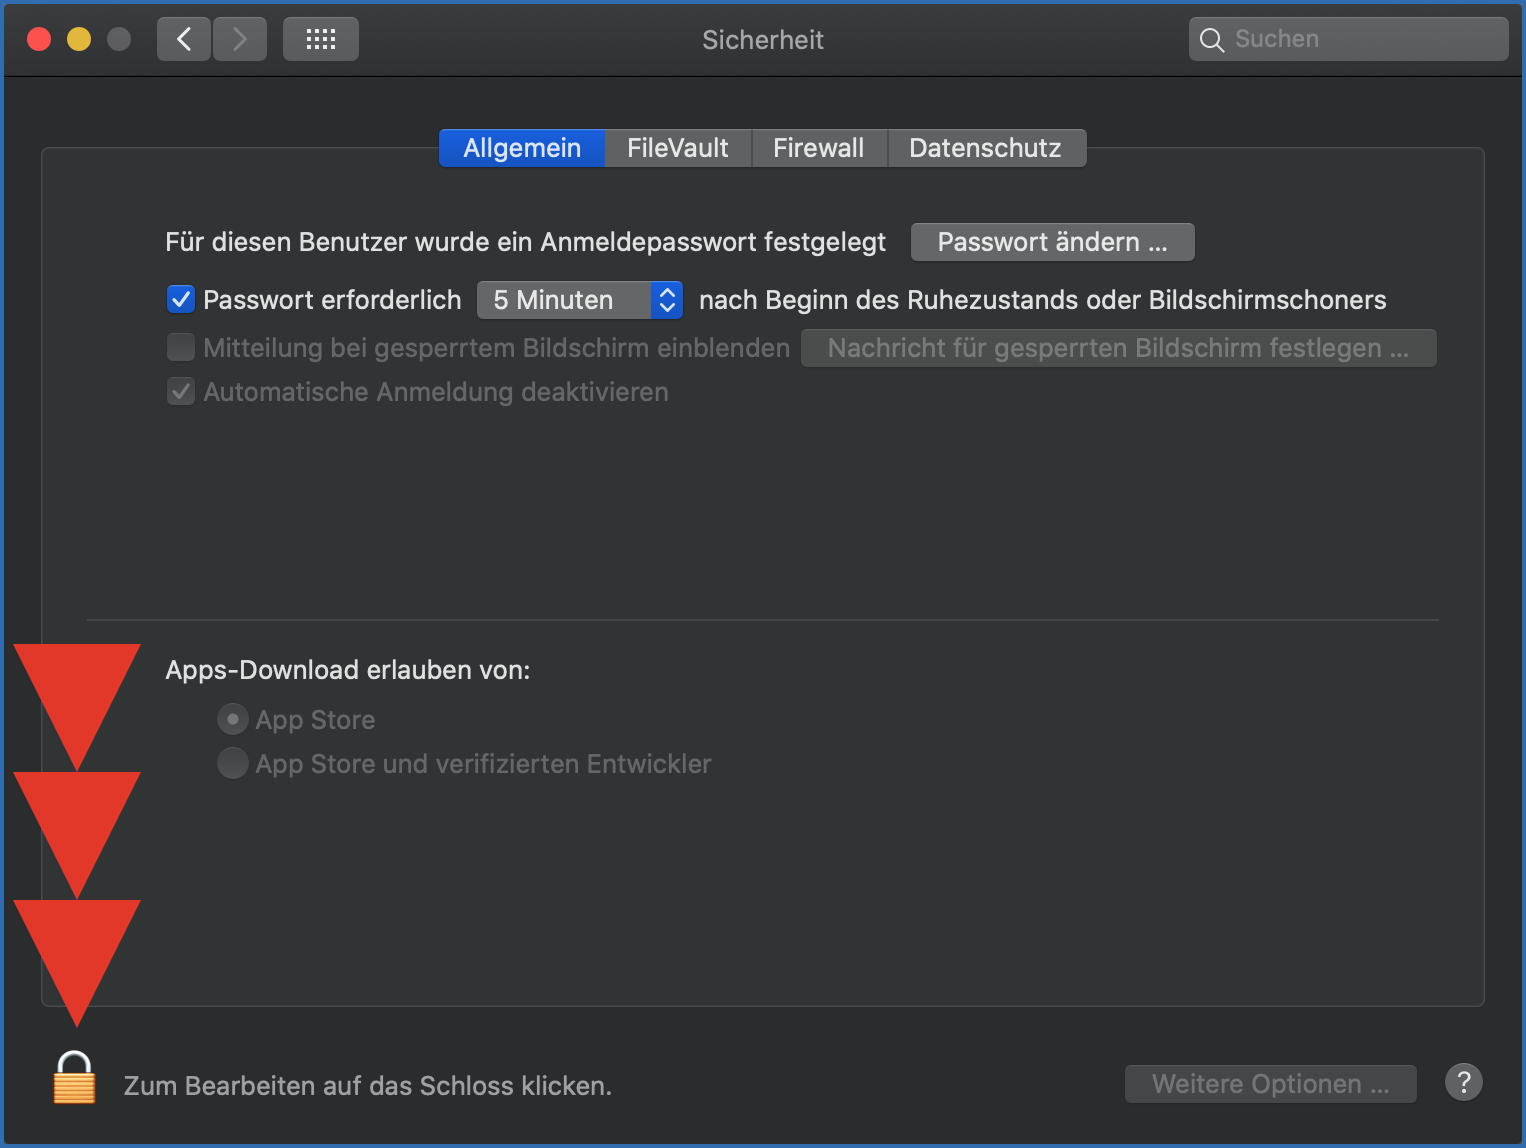Click the grid icon to show all preferences
1526x1148 pixels.
pyautogui.click(x=320, y=38)
